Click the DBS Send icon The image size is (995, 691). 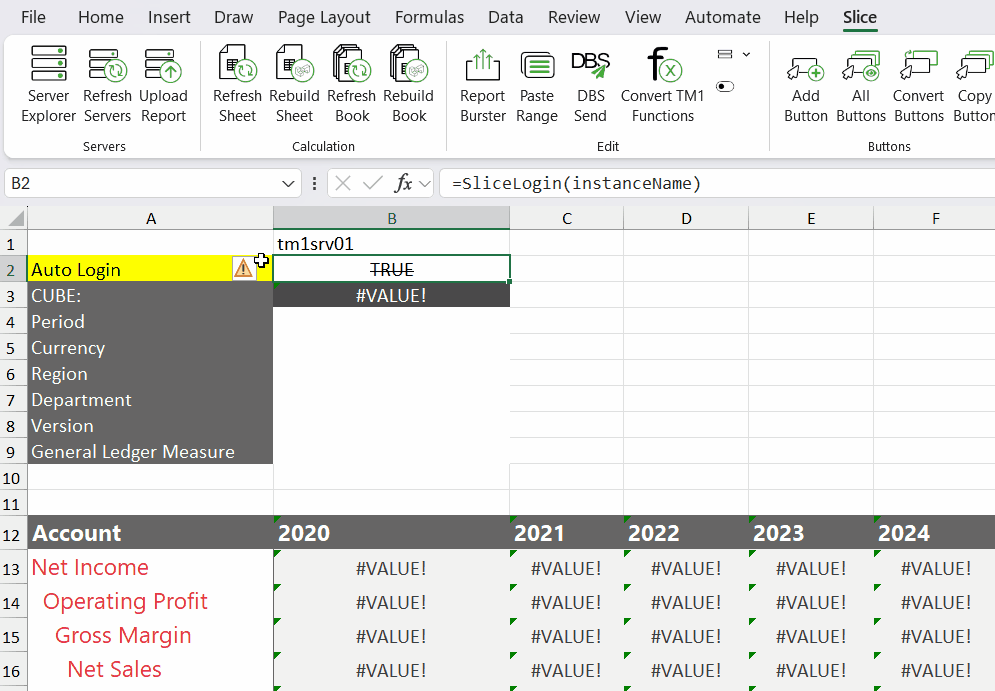point(590,85)
